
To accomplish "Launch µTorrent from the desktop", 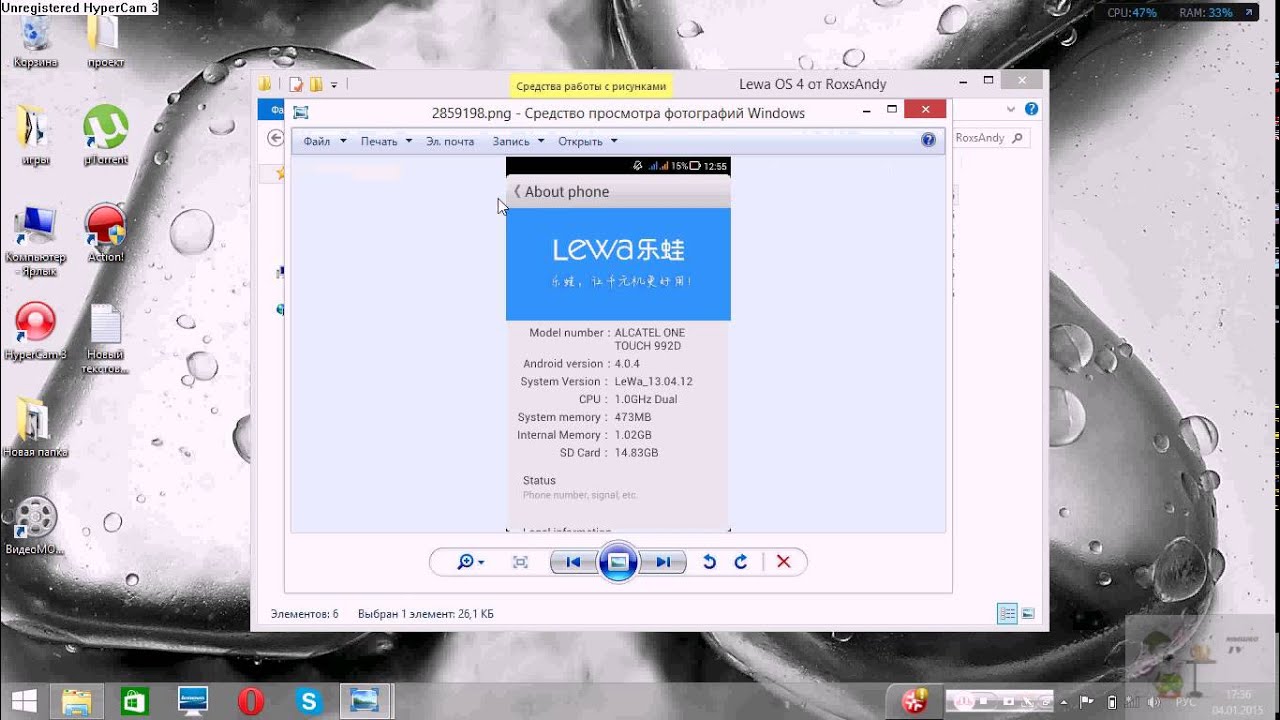I will click(x=105, y=136).
